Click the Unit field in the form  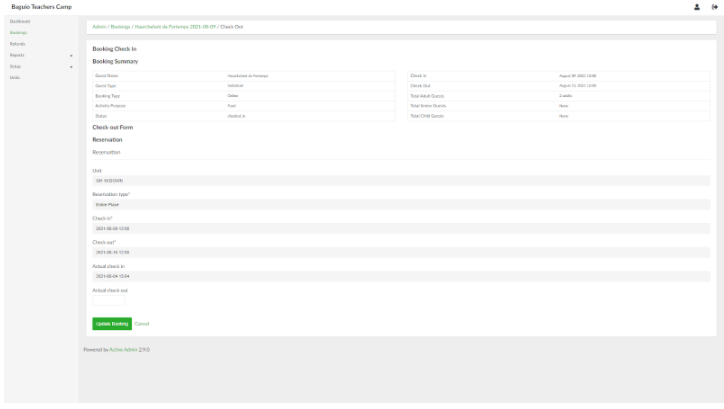point(400,180)
